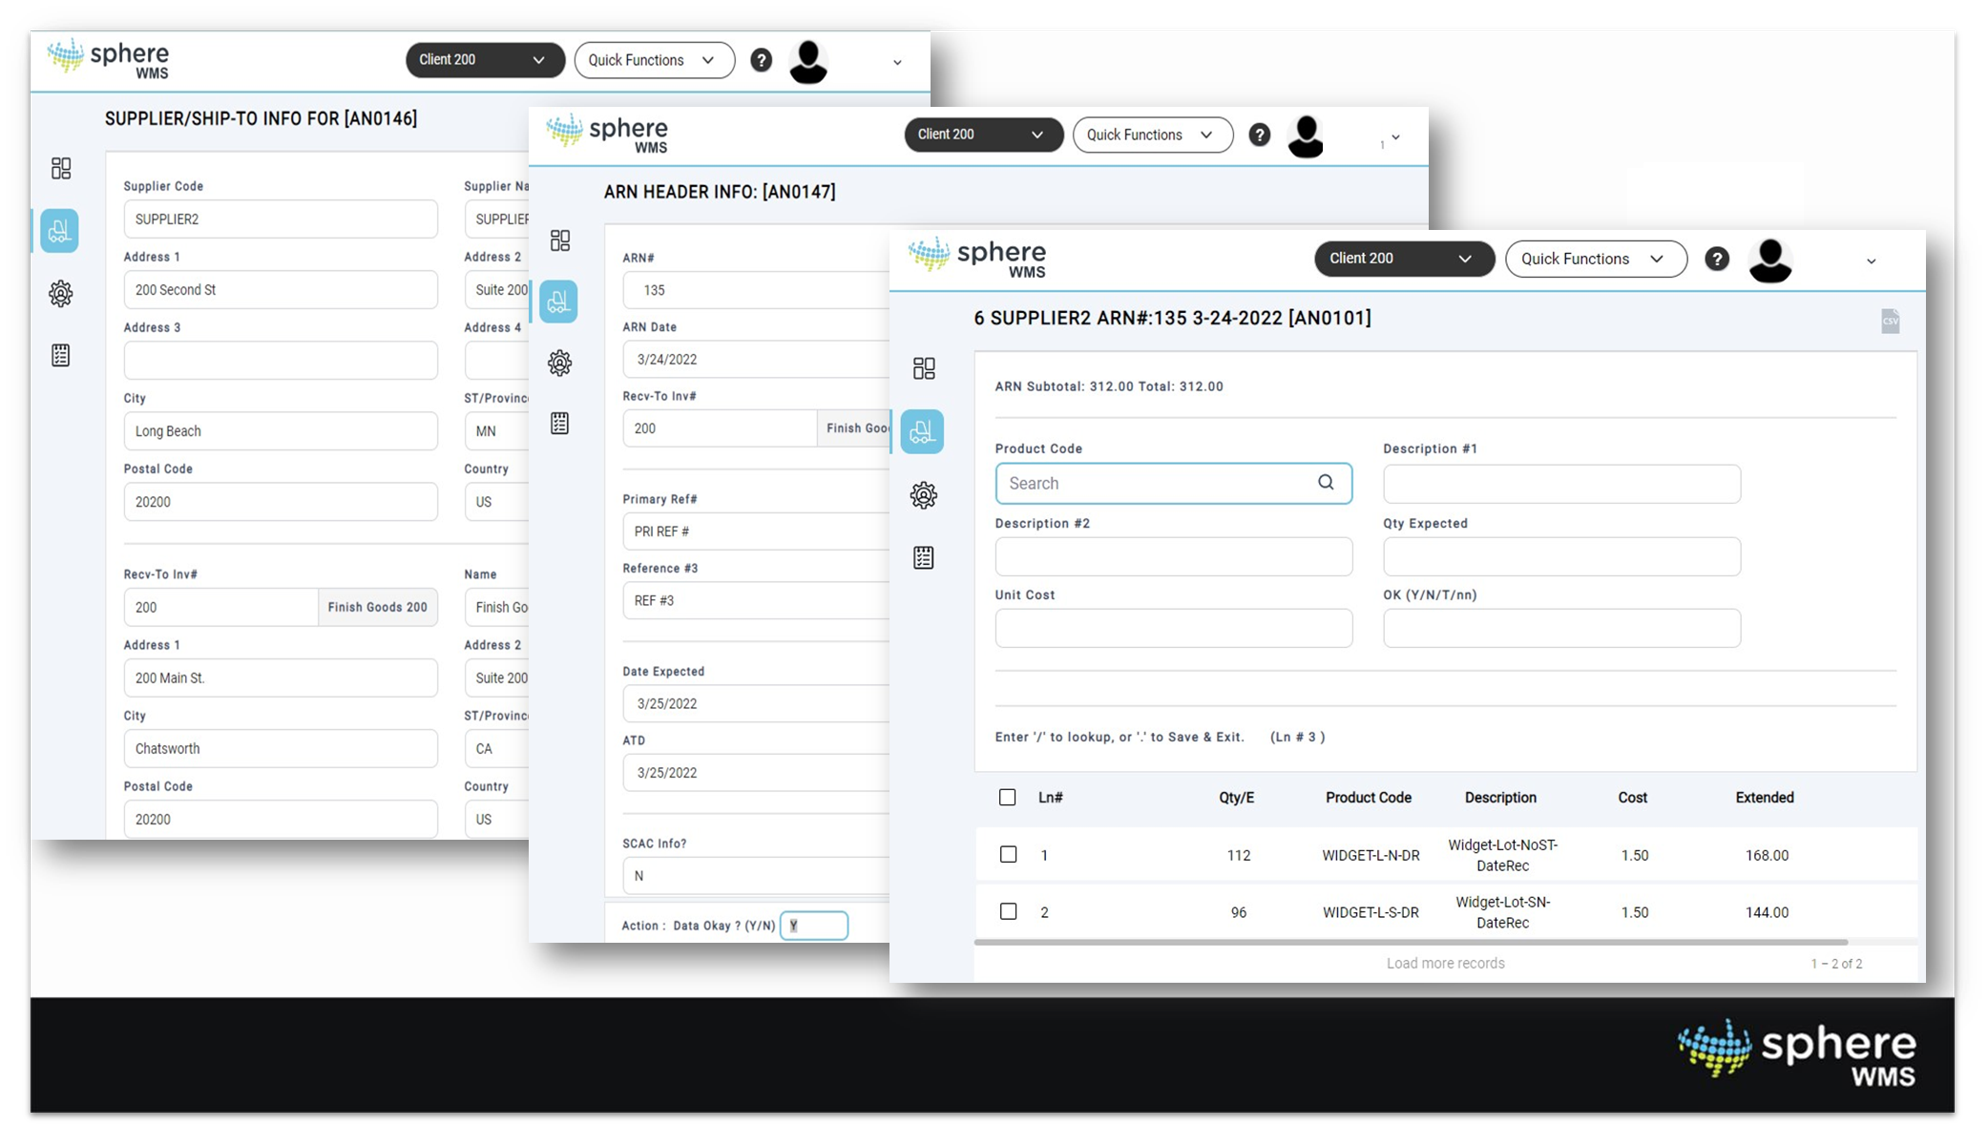Open the Client 200 dropdown
Viewport: 1988px width, 1125px height.
click(x=1404, y=259)
